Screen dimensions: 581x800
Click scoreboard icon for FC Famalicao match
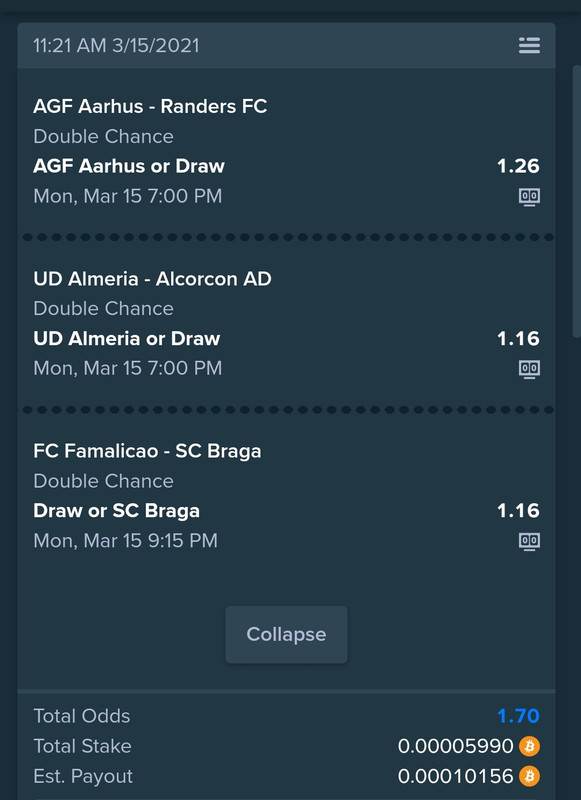pos(529,541)
